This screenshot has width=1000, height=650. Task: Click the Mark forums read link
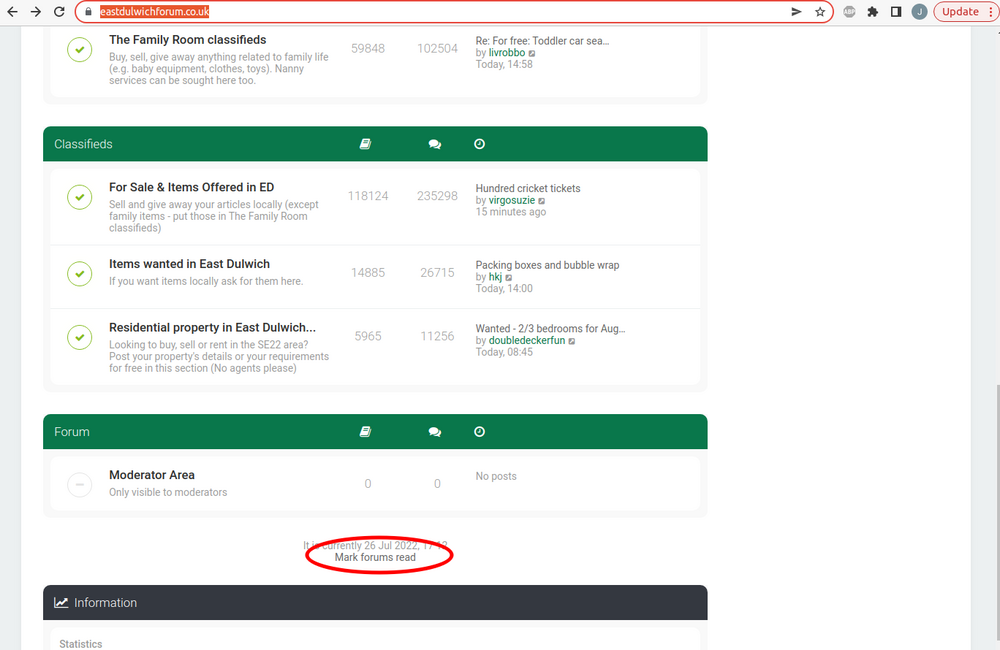(378, 557)
